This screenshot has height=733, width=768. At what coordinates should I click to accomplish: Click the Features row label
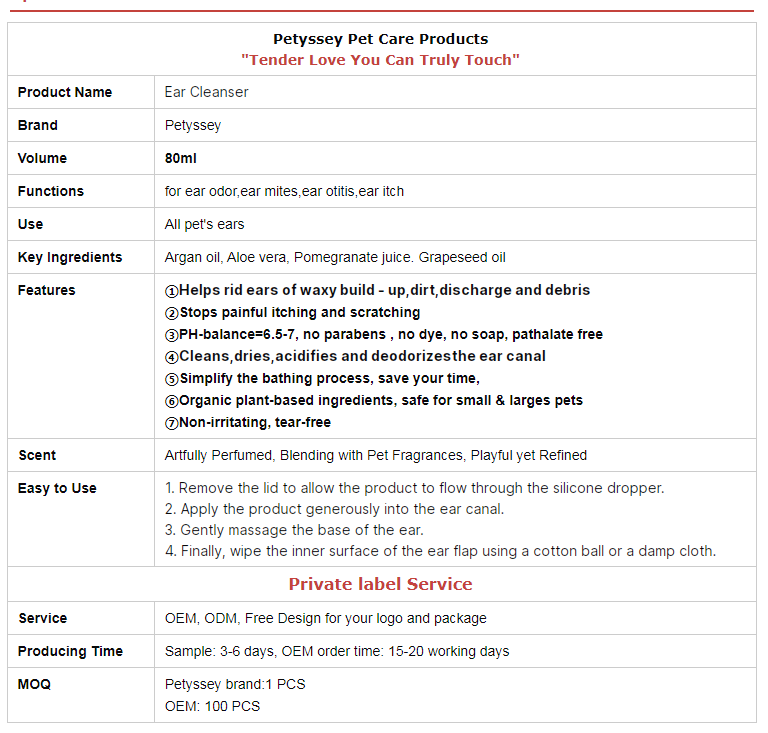pos(46,290)
